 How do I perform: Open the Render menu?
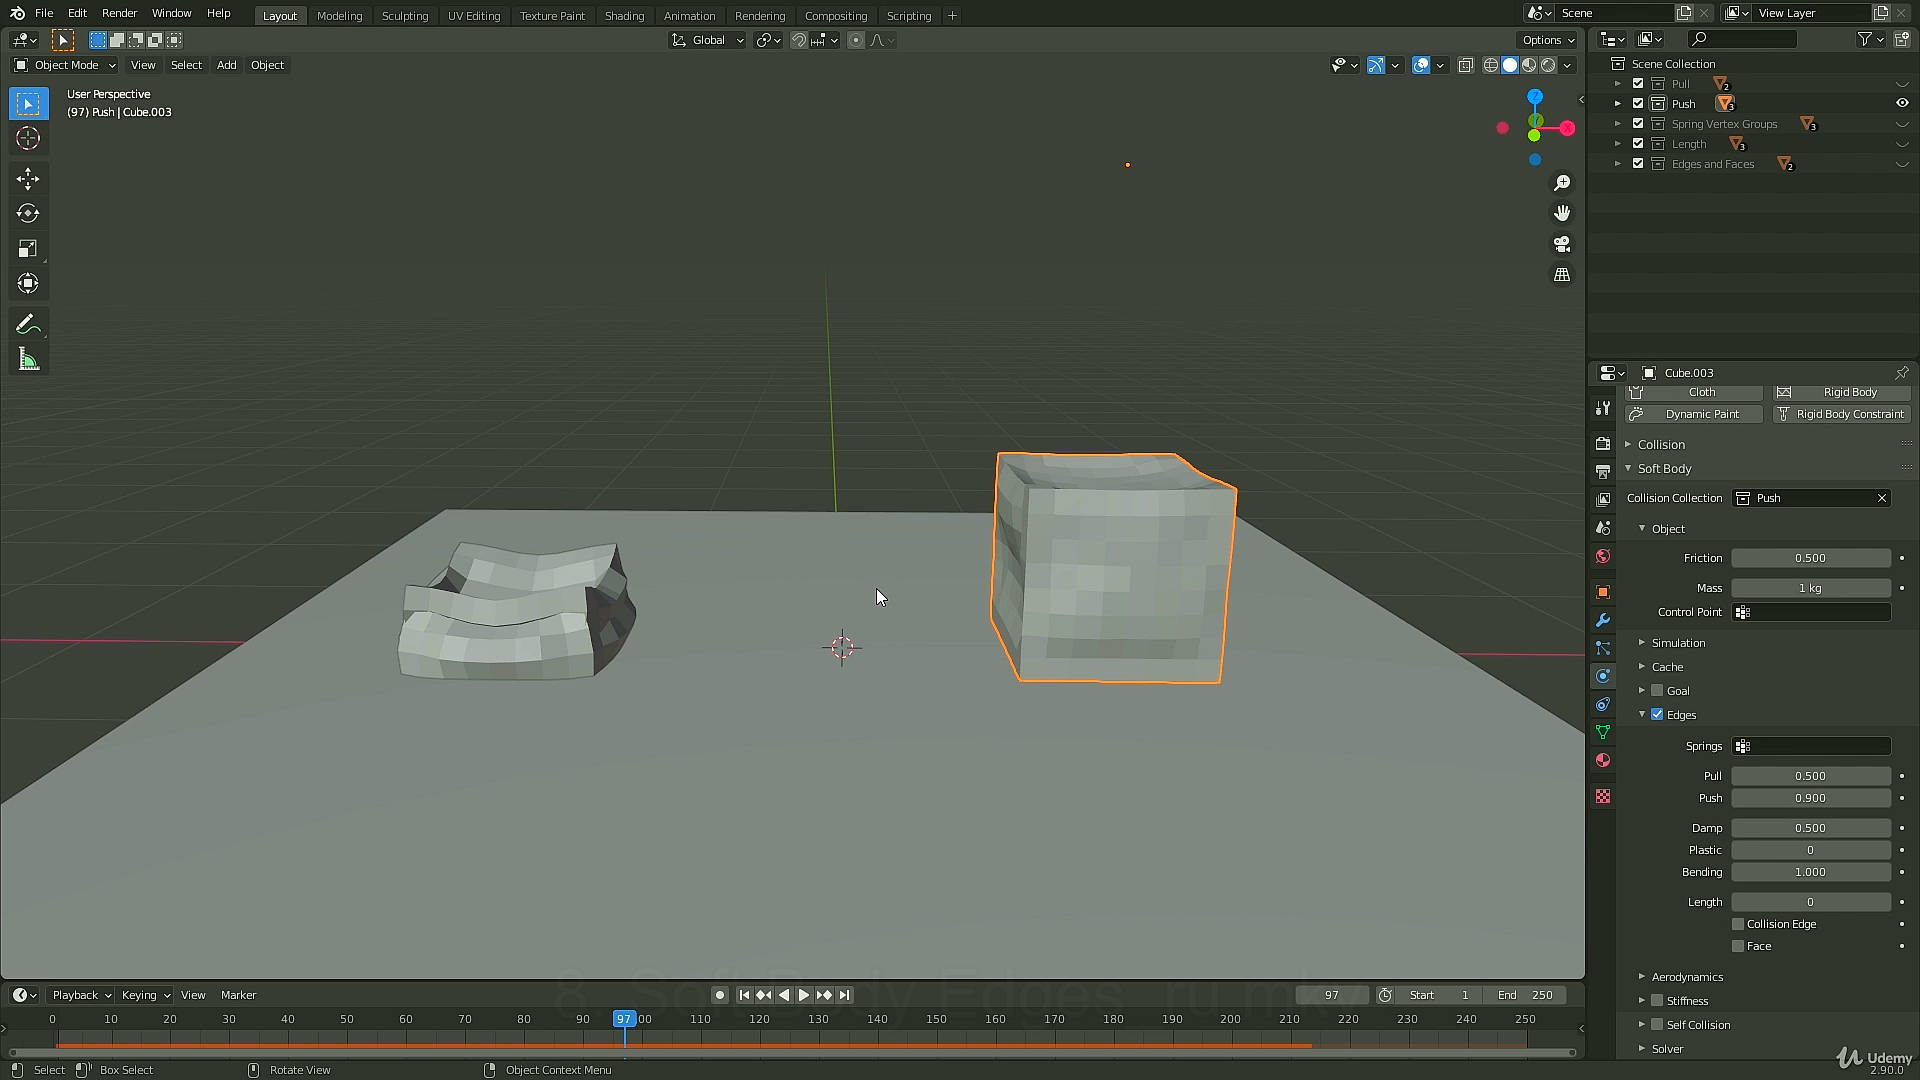[119, 13]
